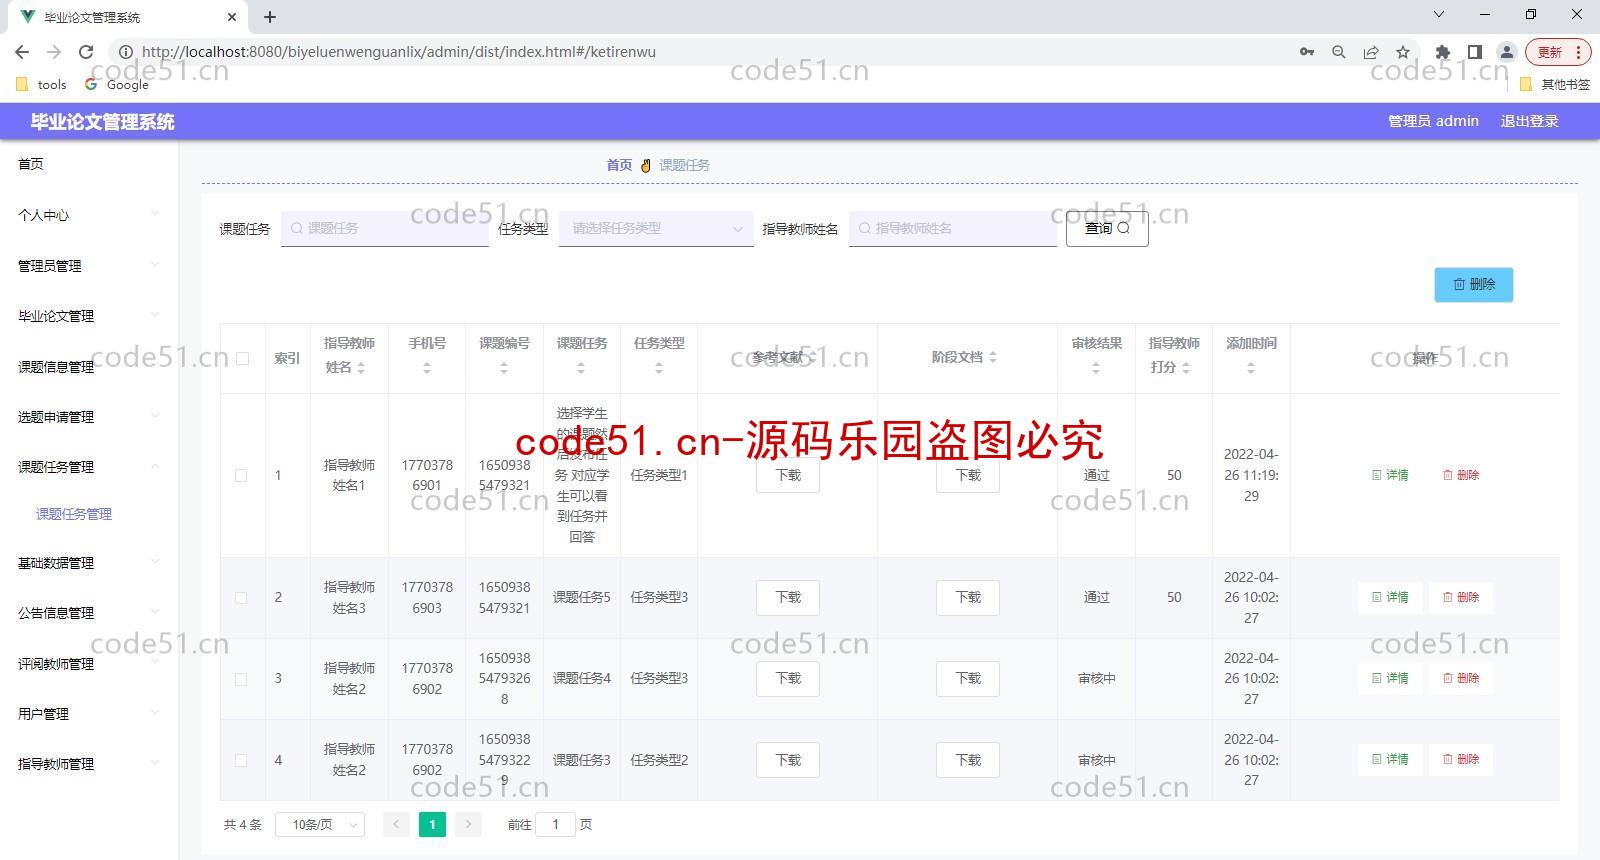
Task: Select page 1 in pagination
Action: [x=432, y=824]
